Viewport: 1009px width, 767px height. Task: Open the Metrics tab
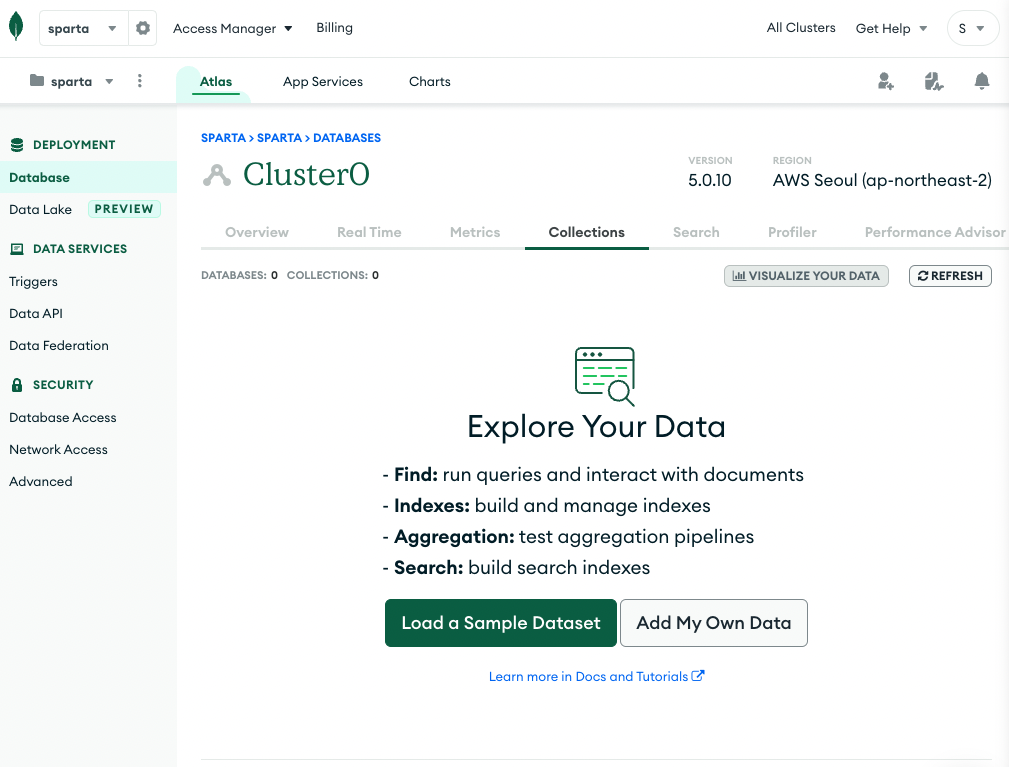point(475,232)
